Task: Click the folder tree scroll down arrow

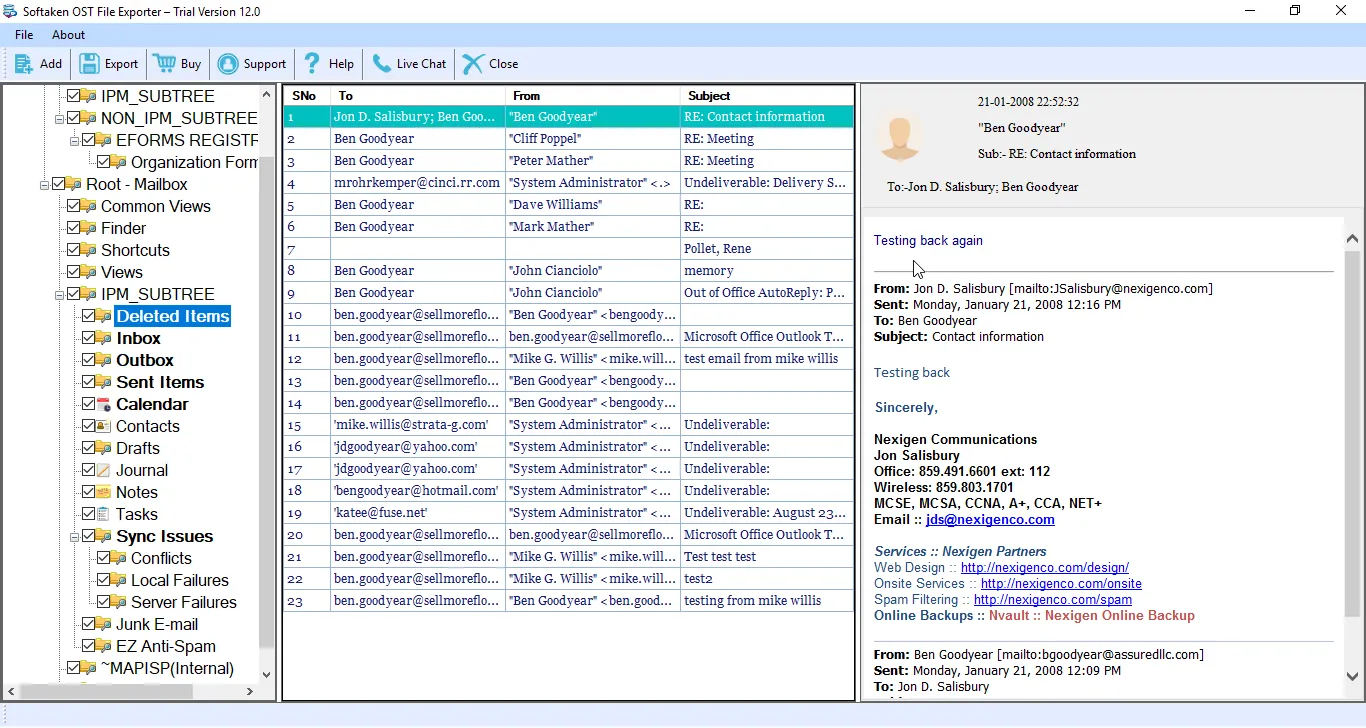Action: [x=266, y=675]
